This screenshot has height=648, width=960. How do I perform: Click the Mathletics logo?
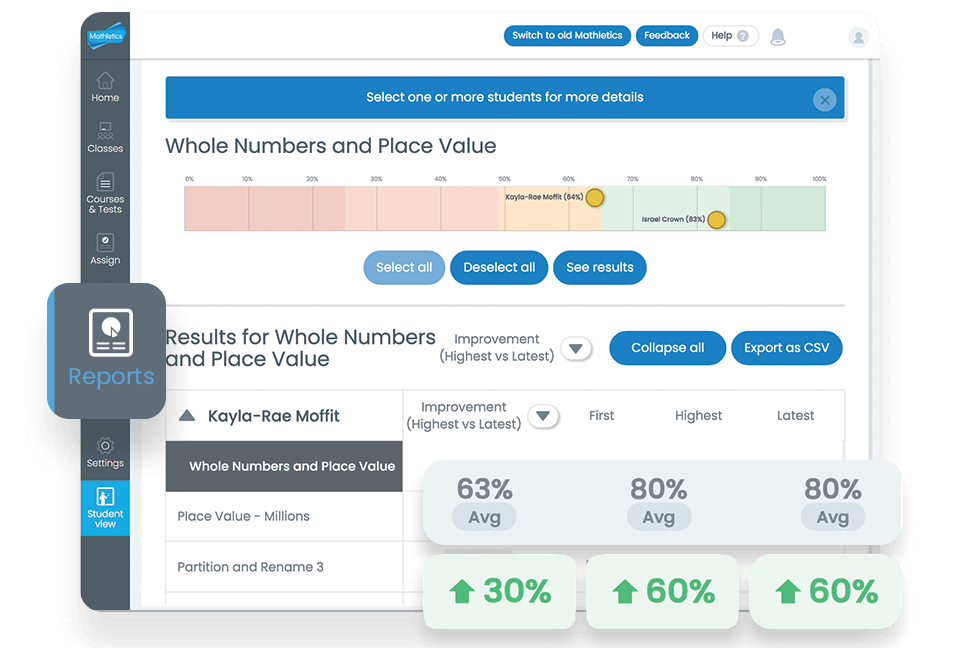tap(105, 37)
